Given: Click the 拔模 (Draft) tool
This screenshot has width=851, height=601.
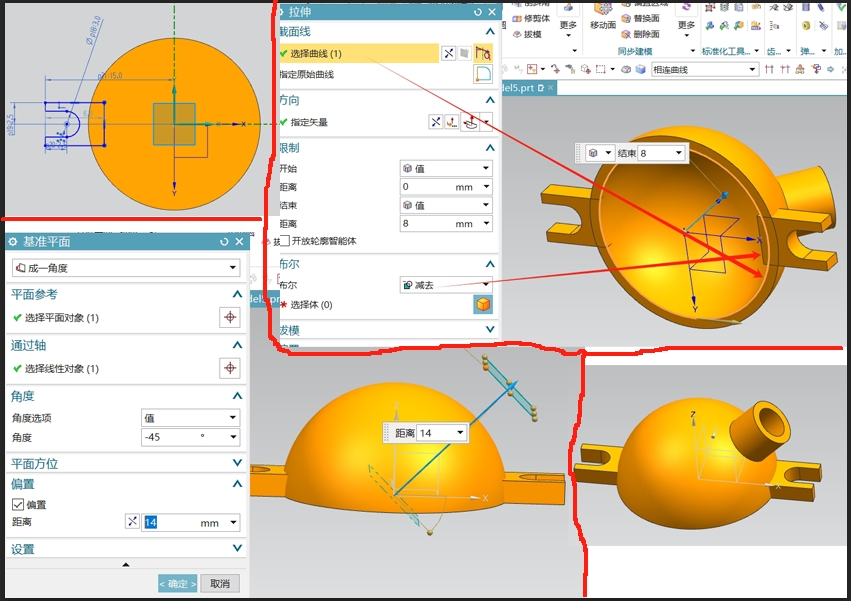Looking at the screenshot, I should 527,34.
